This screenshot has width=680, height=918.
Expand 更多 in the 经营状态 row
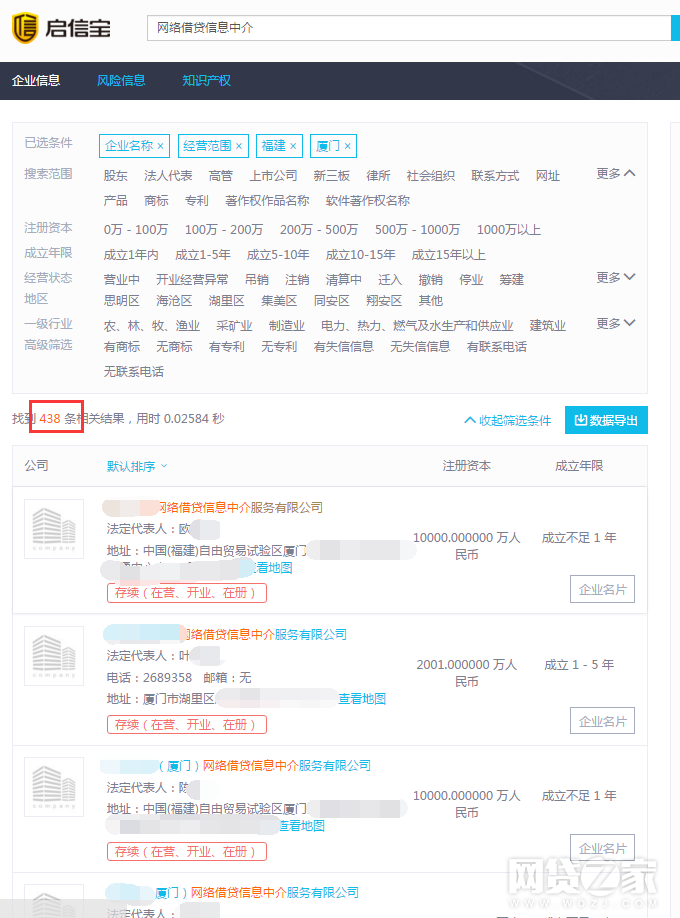[x=616, y=278]
